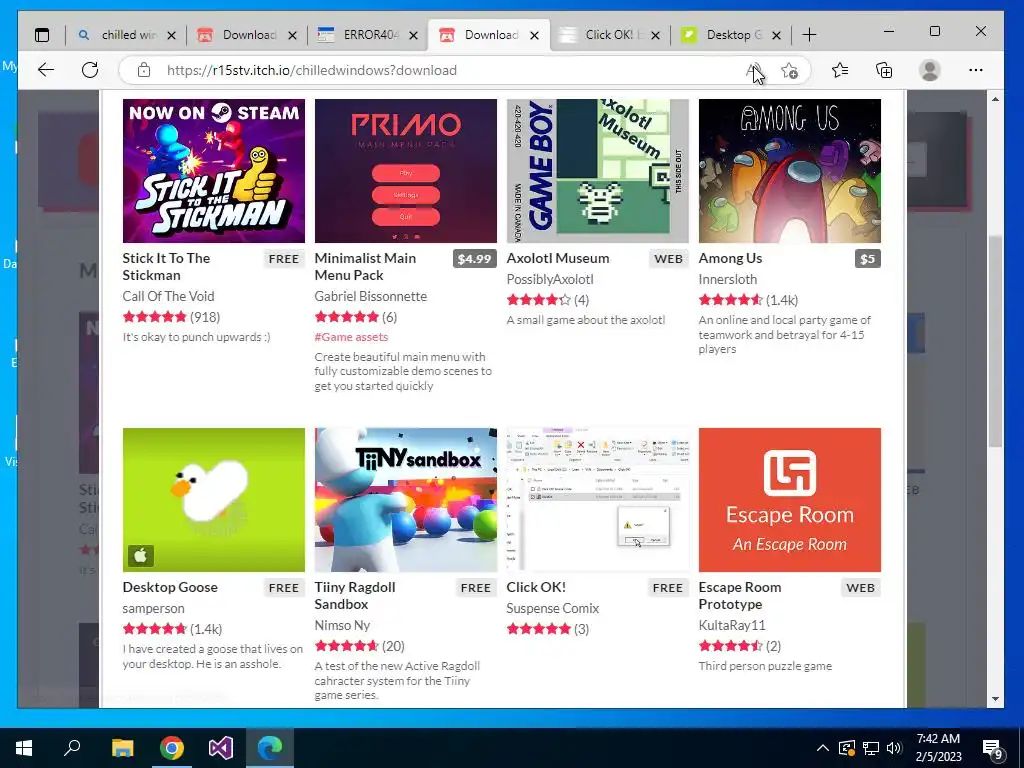Screen dimensions: 1024x768
Task: Open author 'Innersloth' link
Action: click(728, 279)
